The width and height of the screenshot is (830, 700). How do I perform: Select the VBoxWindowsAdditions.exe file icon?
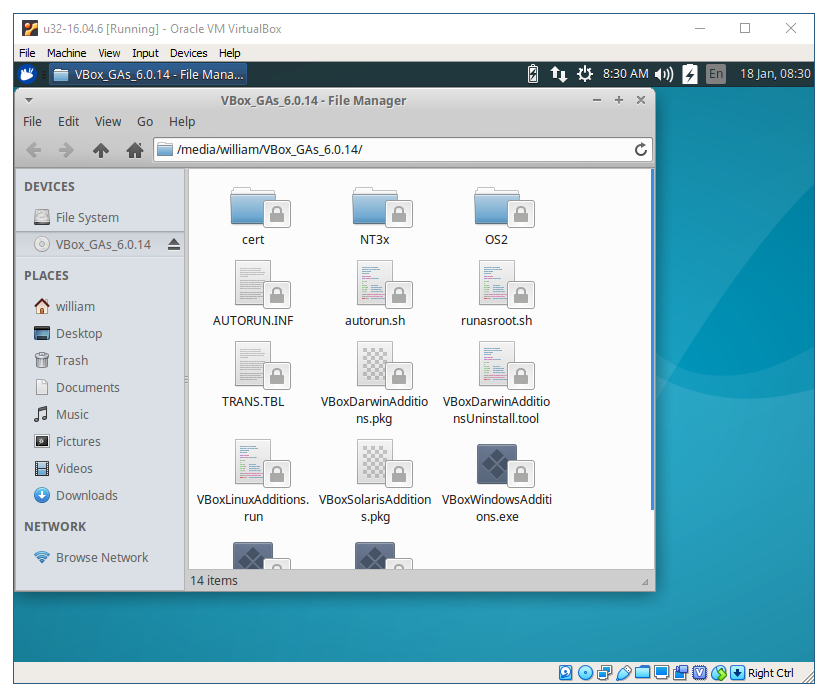(497, 464)
